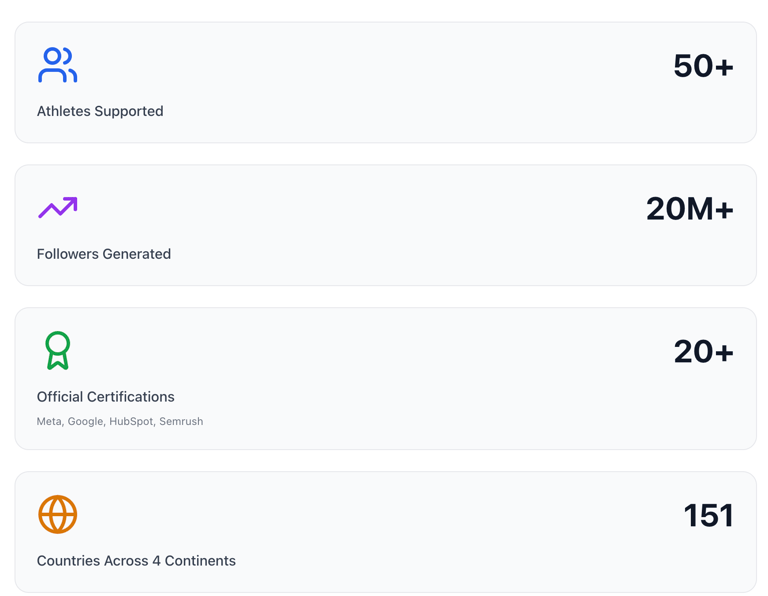Viewport: 768px width, 596px height.
Task: Click the word Semrush in certifications subtitle
Action: click(181, 422)
